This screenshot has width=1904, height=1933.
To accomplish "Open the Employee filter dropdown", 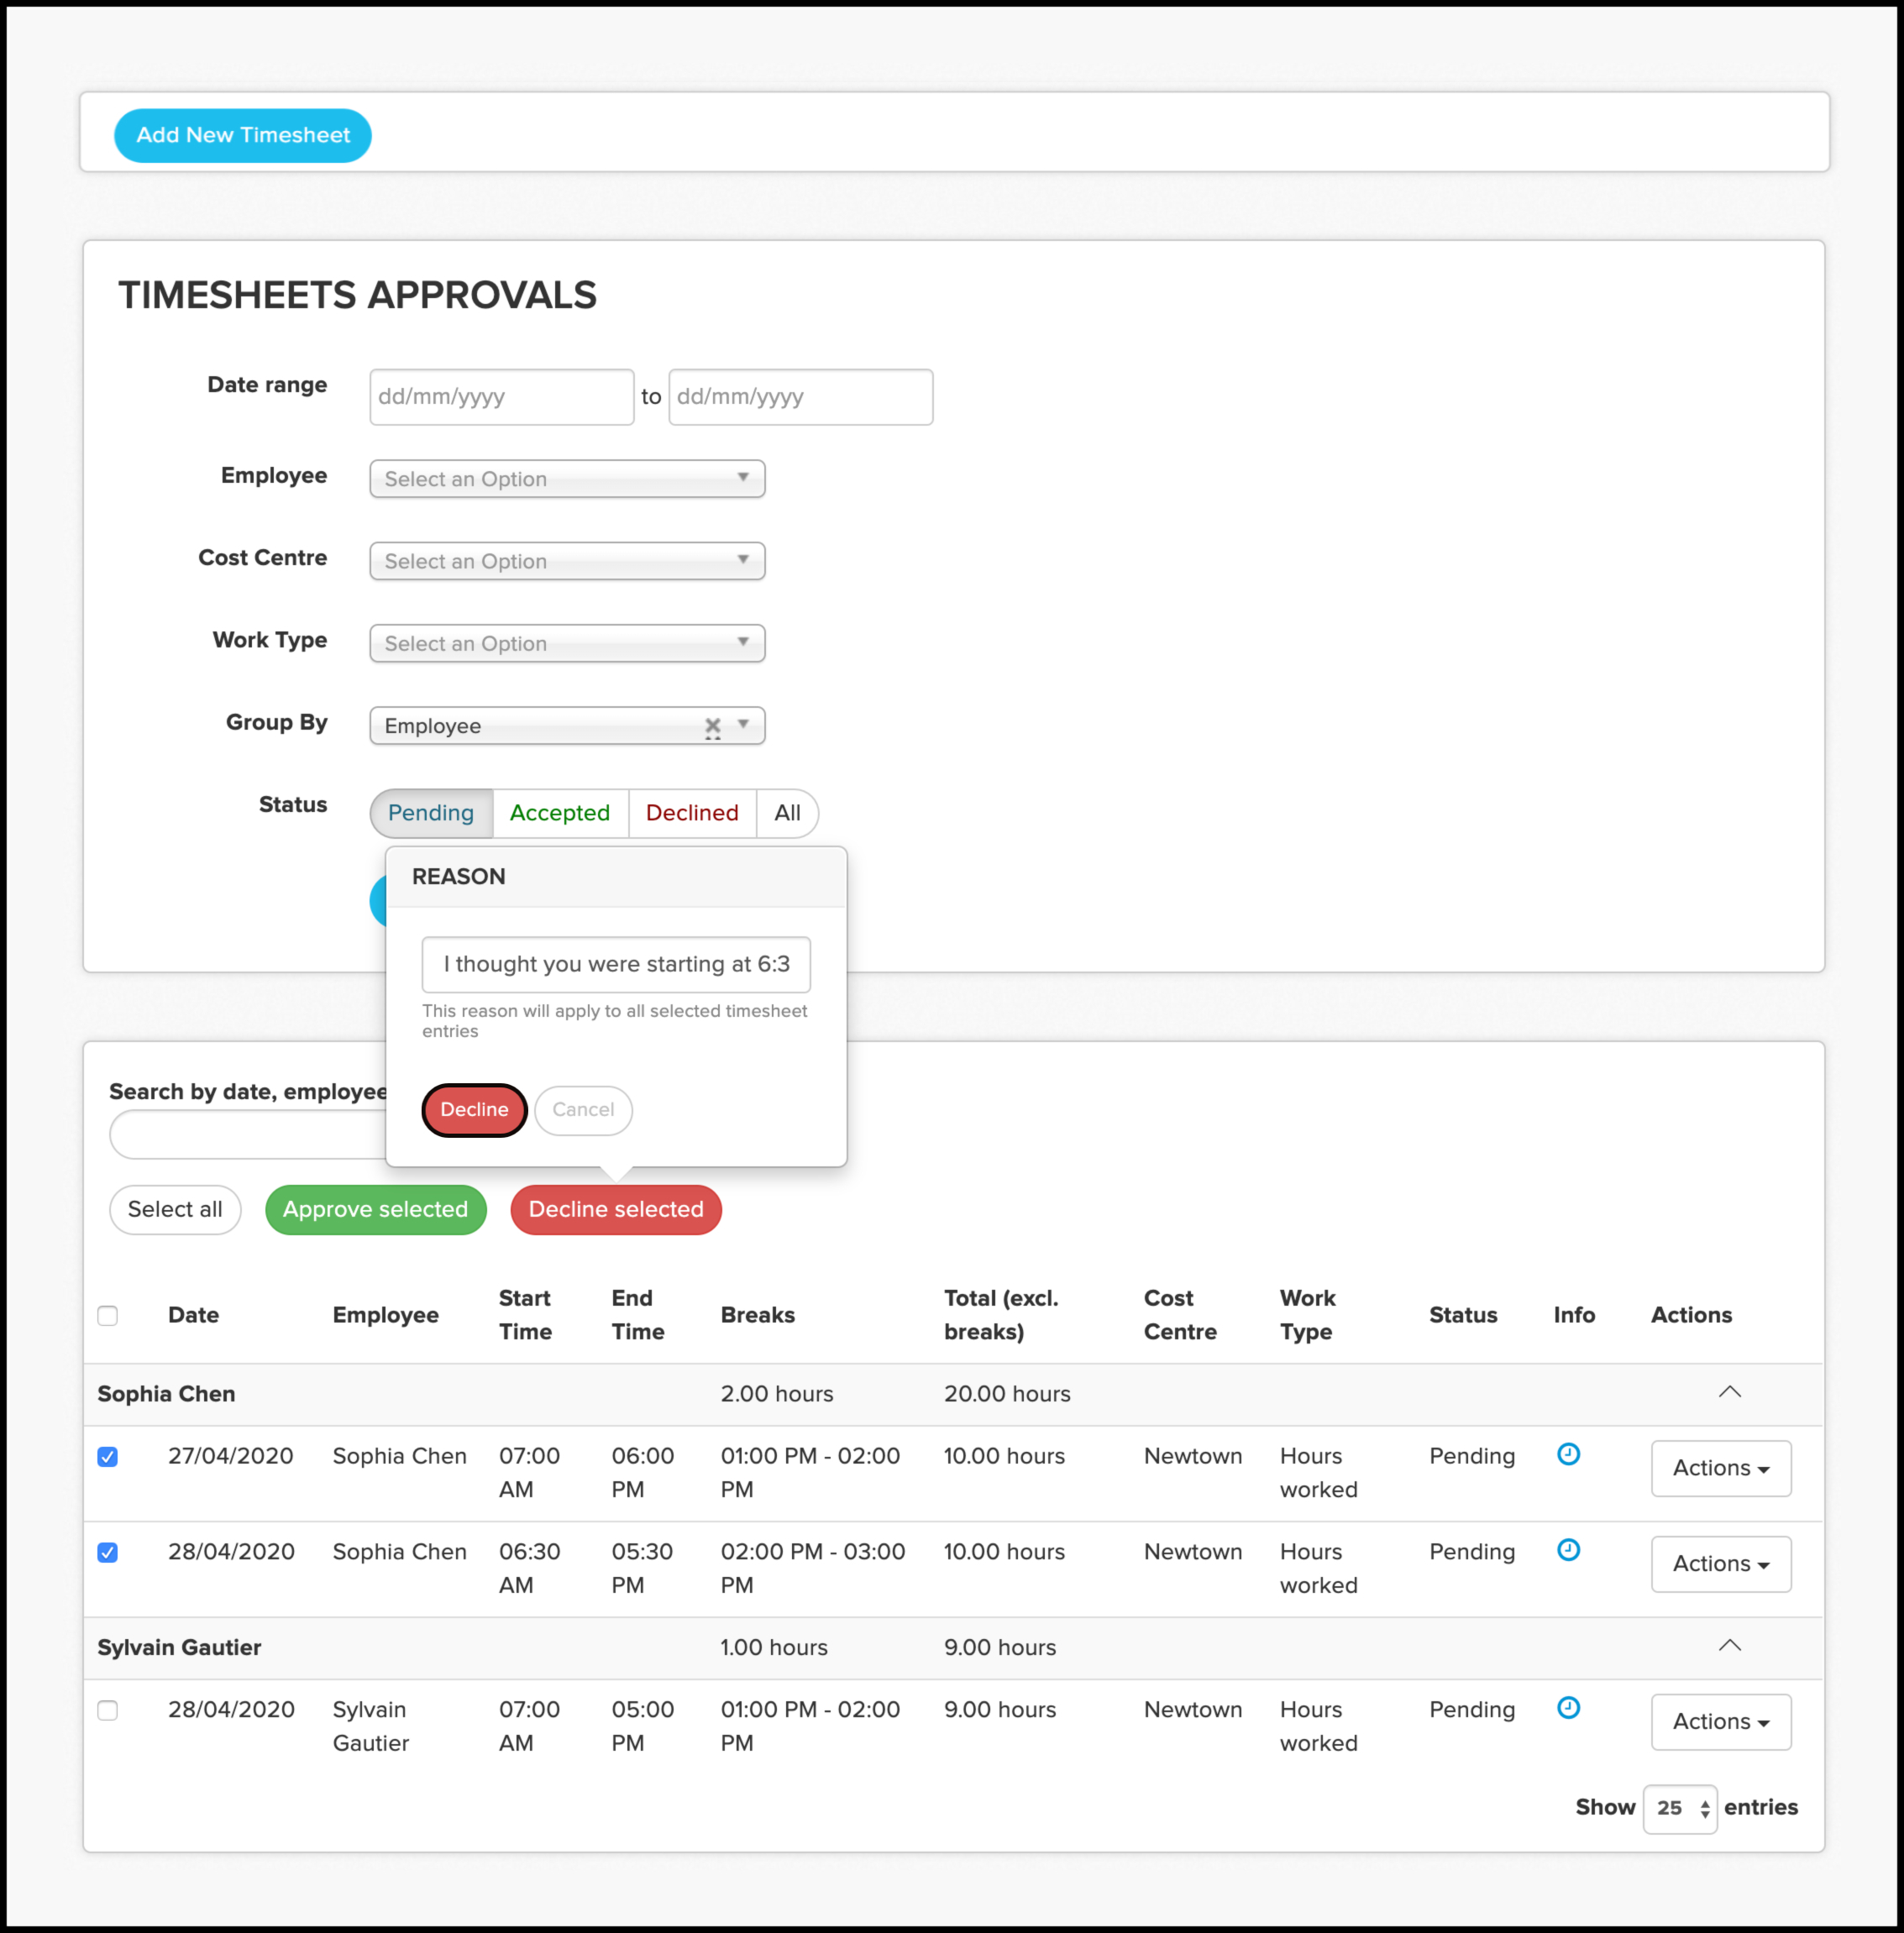I will coord(567,479).
